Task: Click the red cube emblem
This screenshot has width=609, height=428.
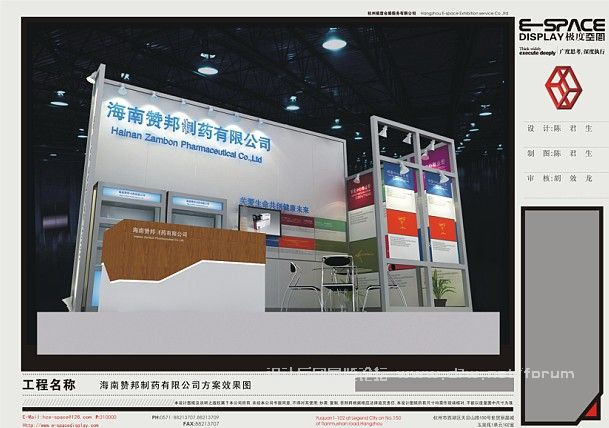Action: click(x=563, y=87)
